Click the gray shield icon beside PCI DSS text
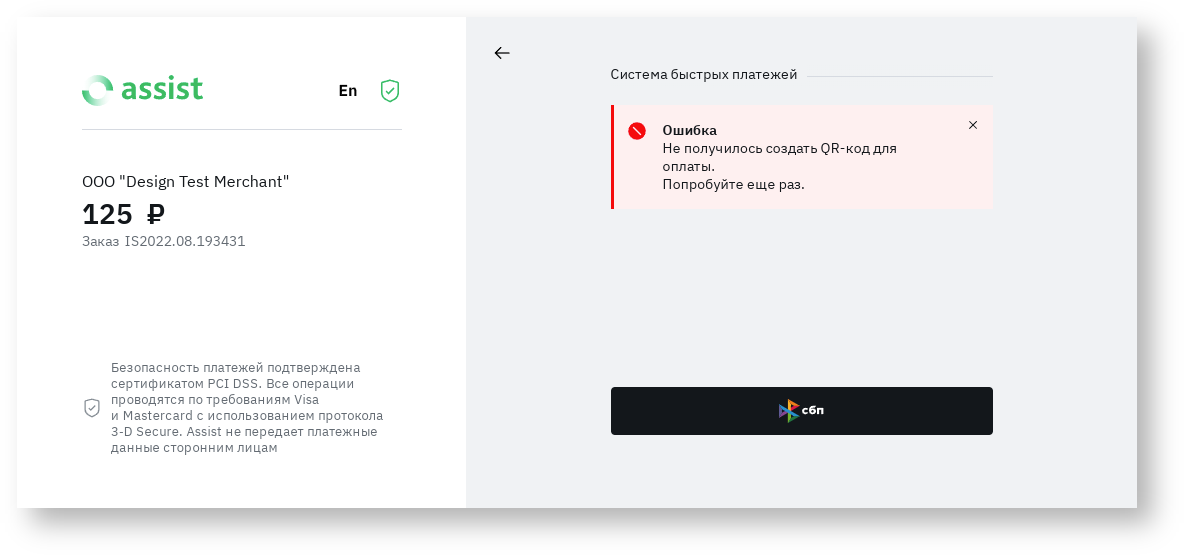 click(92, 408)
